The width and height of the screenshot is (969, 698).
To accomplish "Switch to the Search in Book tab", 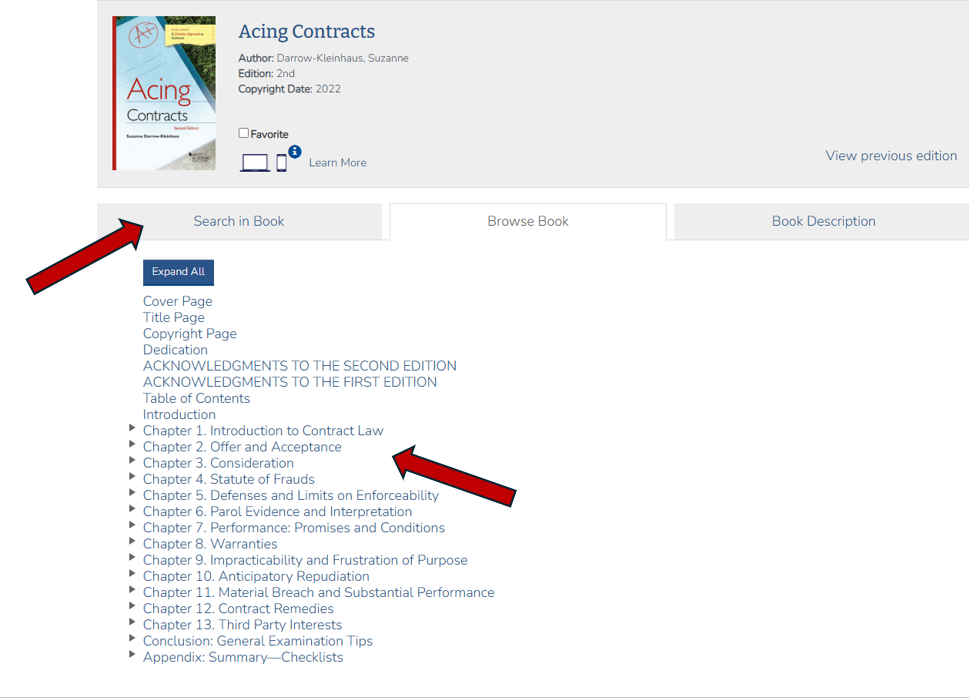I will [239, 221].
